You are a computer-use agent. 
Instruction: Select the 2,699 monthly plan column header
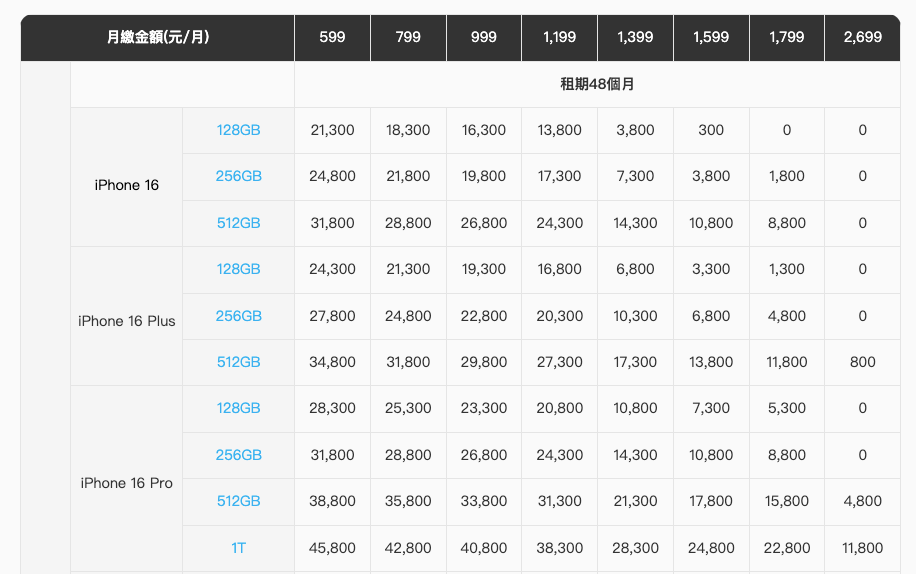coord(862,37)
